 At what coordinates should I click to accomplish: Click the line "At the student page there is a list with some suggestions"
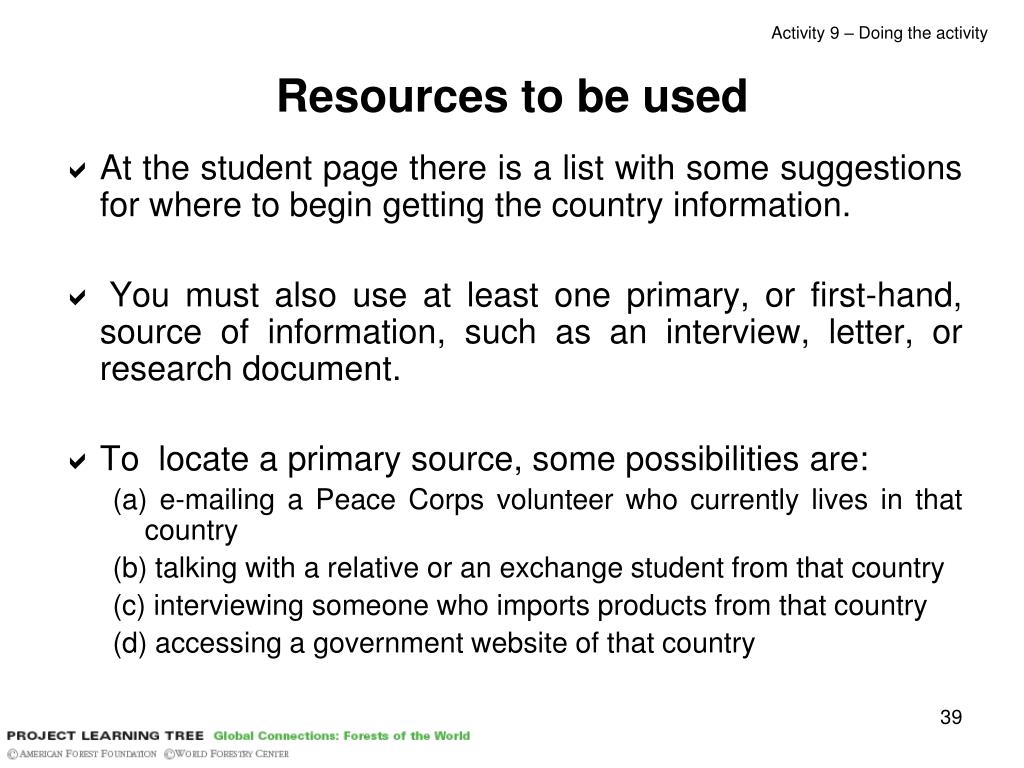(530, 168)
